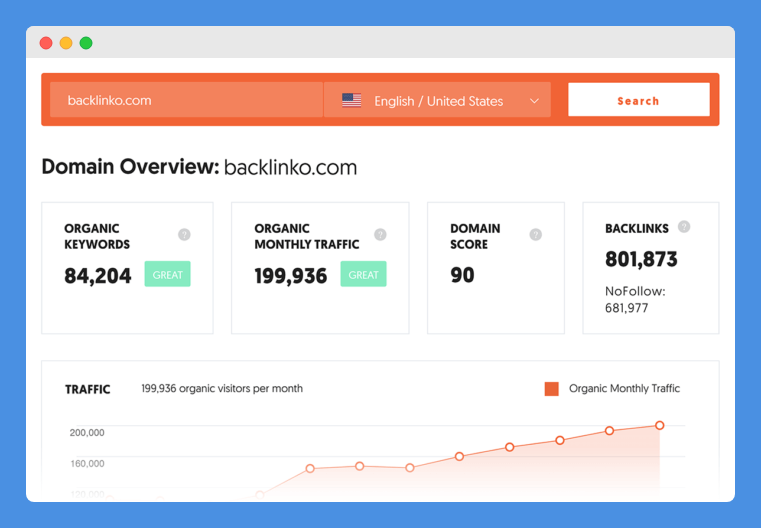This screenshot has height=528, width=761.
Task: Select the 84,204 organic keywords value
Action: tap(98, 276)
